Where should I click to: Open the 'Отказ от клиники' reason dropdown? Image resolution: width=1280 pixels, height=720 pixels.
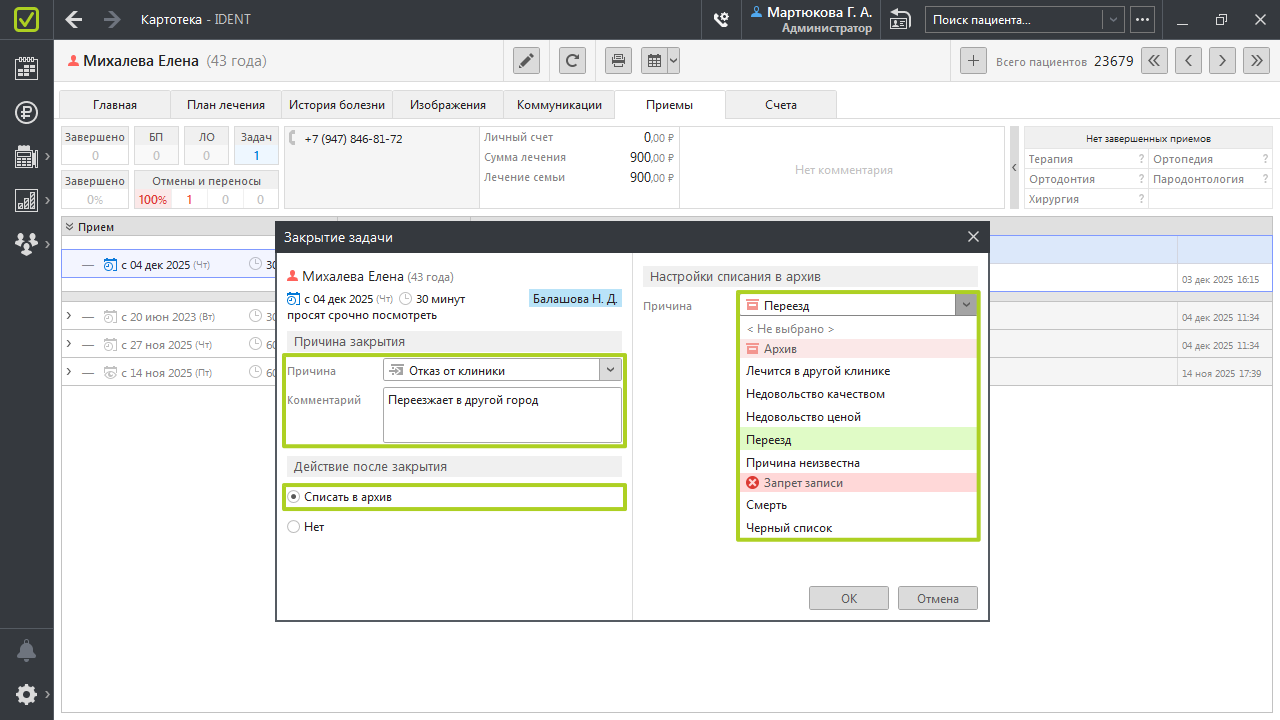(610, 370)
